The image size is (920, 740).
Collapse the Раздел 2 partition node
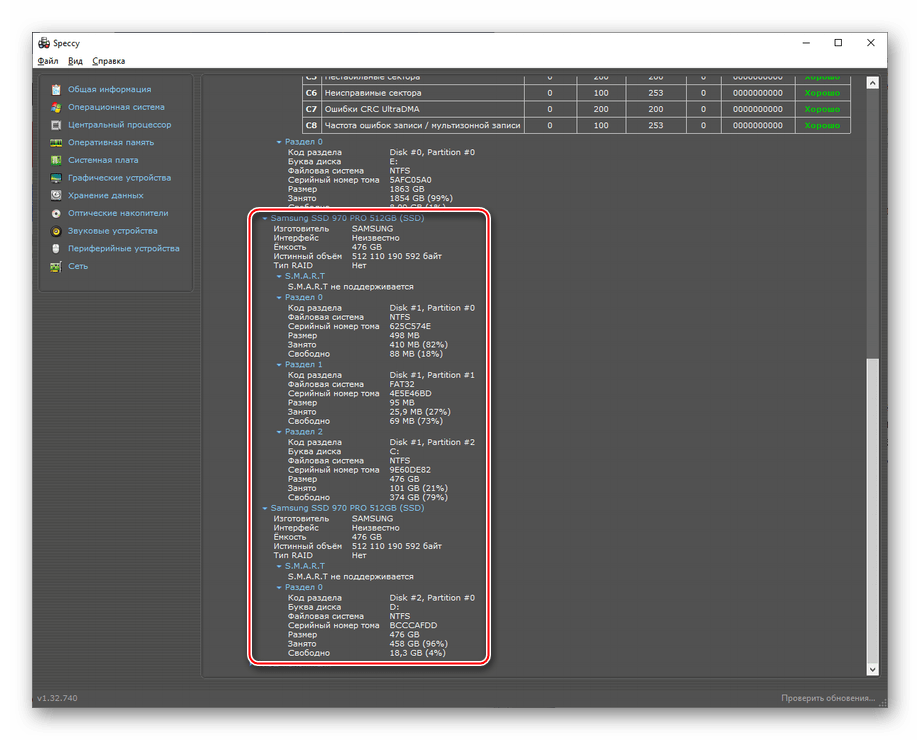(x=279, y=432)
